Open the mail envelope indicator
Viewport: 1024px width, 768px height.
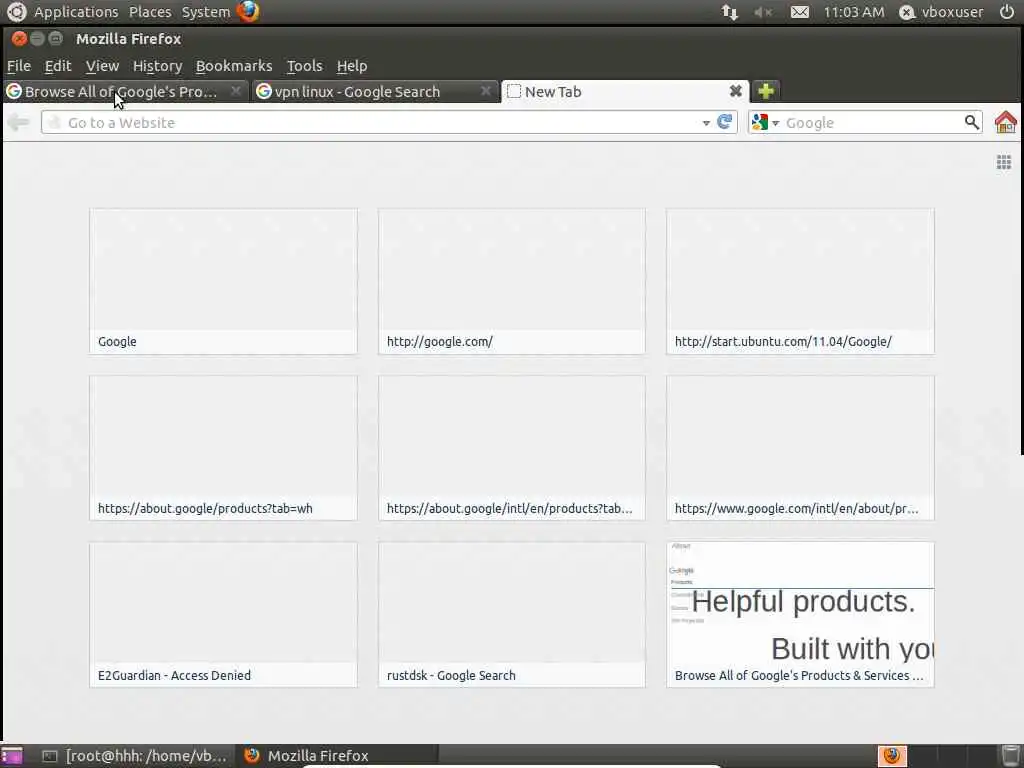tap(799, 12)
